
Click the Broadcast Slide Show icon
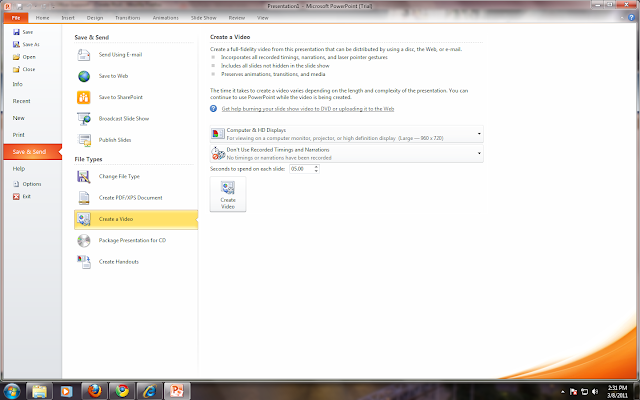[x=84, y=119]
